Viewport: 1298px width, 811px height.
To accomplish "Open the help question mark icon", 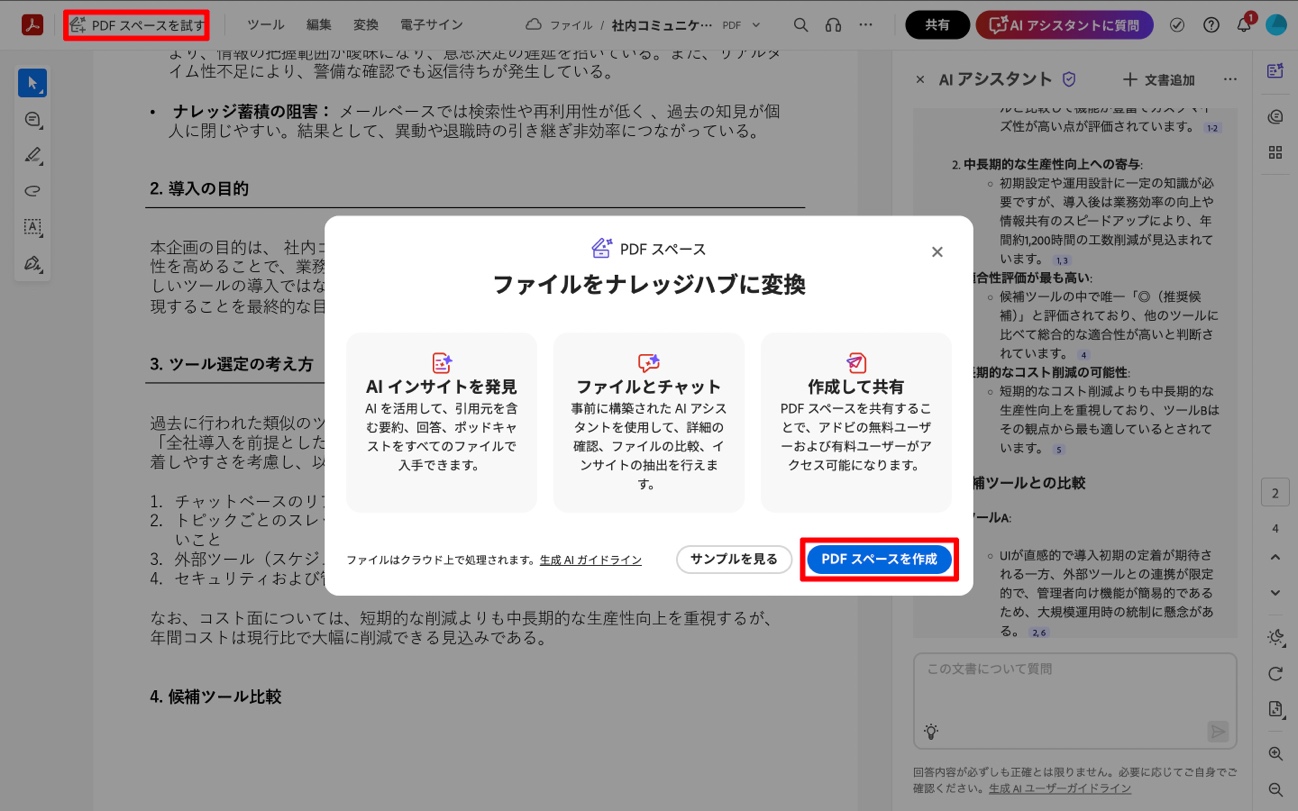I will tap(1211, 25).
